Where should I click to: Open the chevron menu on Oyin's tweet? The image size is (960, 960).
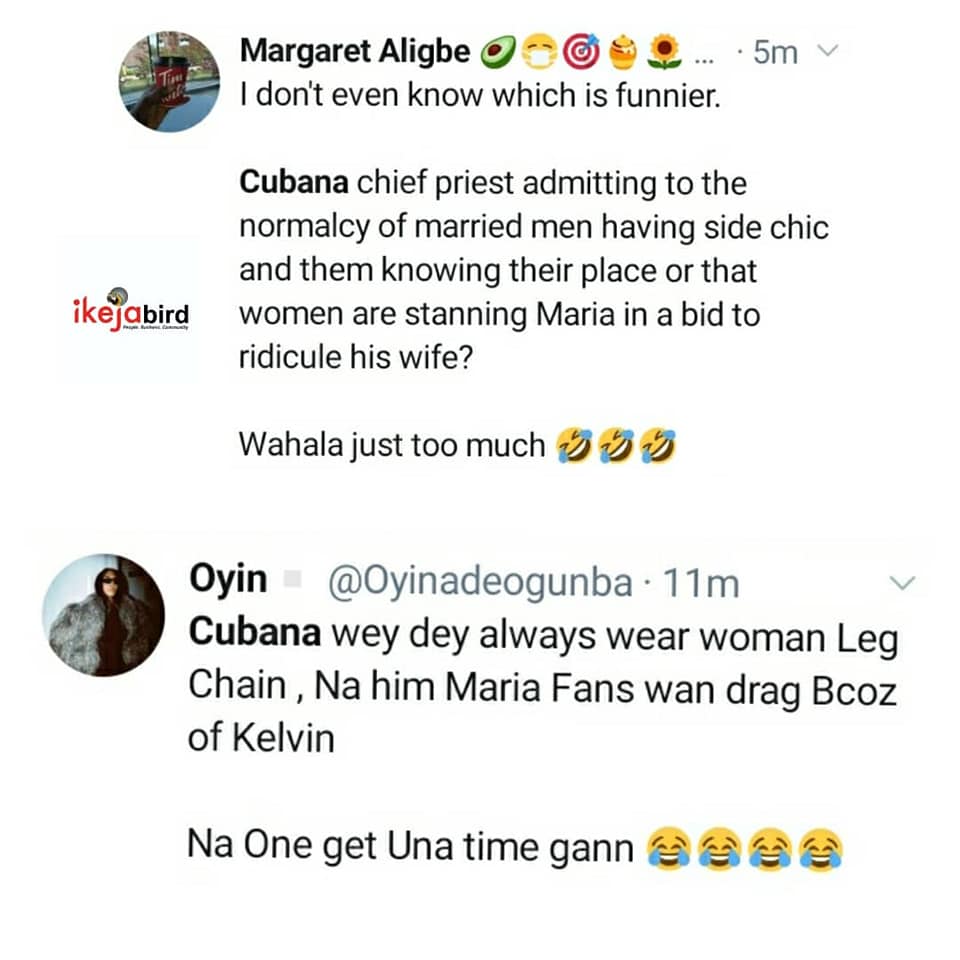coord(902,582)
